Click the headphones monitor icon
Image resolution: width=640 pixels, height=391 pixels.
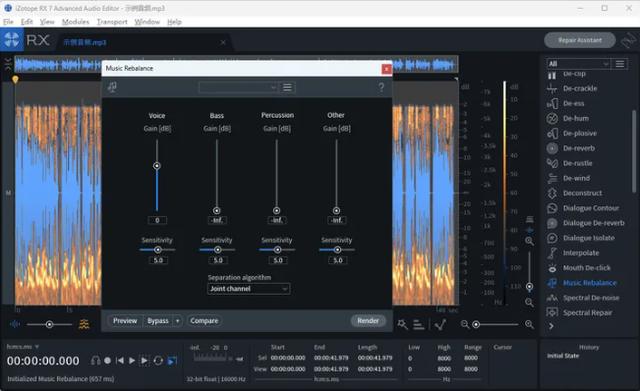(96, 361)
